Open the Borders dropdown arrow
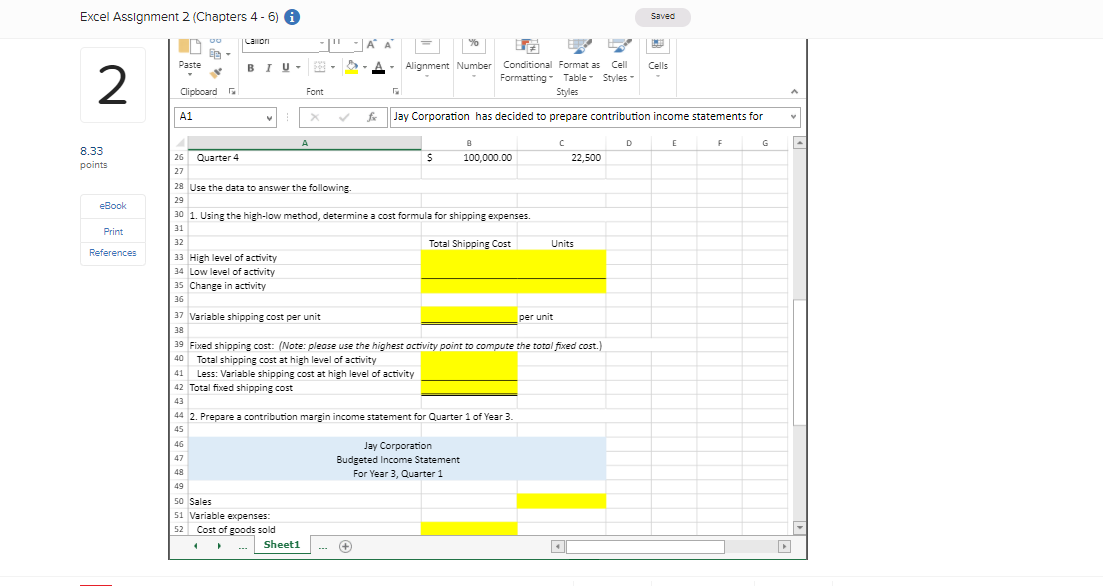This screenshot has height=586, width=1103. [x=332, y=65]
